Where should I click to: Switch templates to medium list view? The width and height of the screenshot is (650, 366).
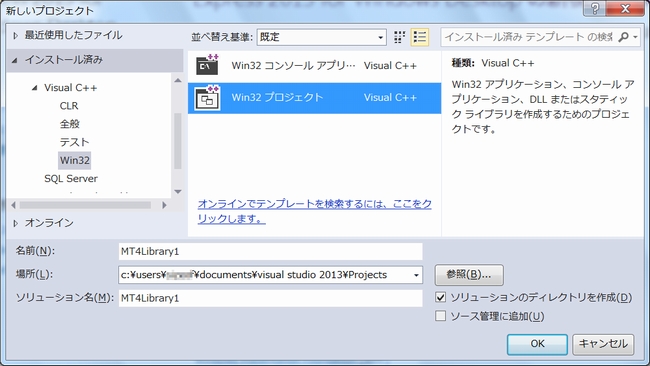(x=420, y=37)
